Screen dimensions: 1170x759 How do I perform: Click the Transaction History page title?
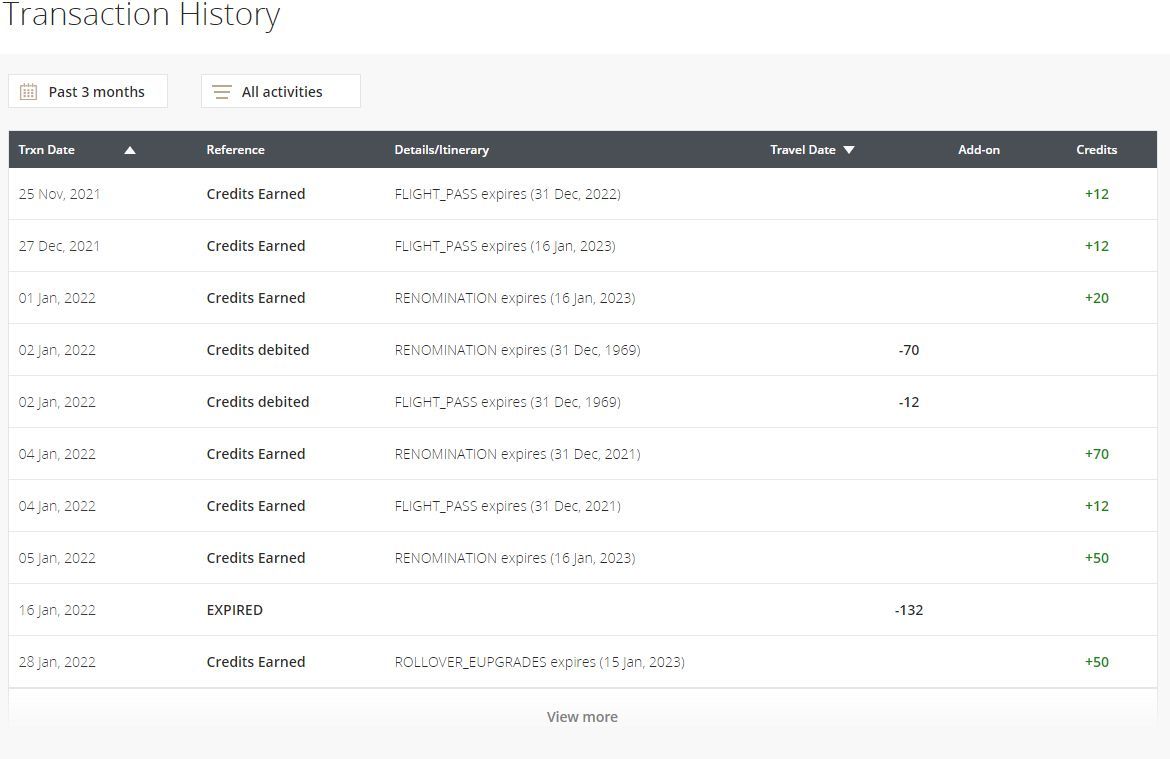142,15
